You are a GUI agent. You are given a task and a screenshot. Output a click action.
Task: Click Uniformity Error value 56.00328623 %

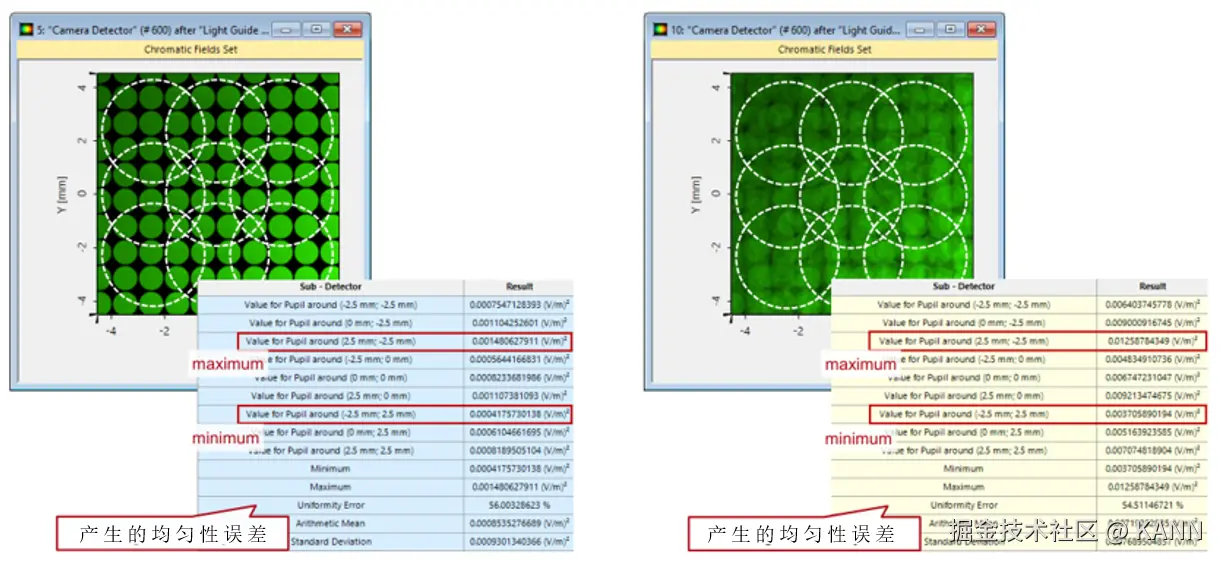pyautogui.click(x=520, y=505)
